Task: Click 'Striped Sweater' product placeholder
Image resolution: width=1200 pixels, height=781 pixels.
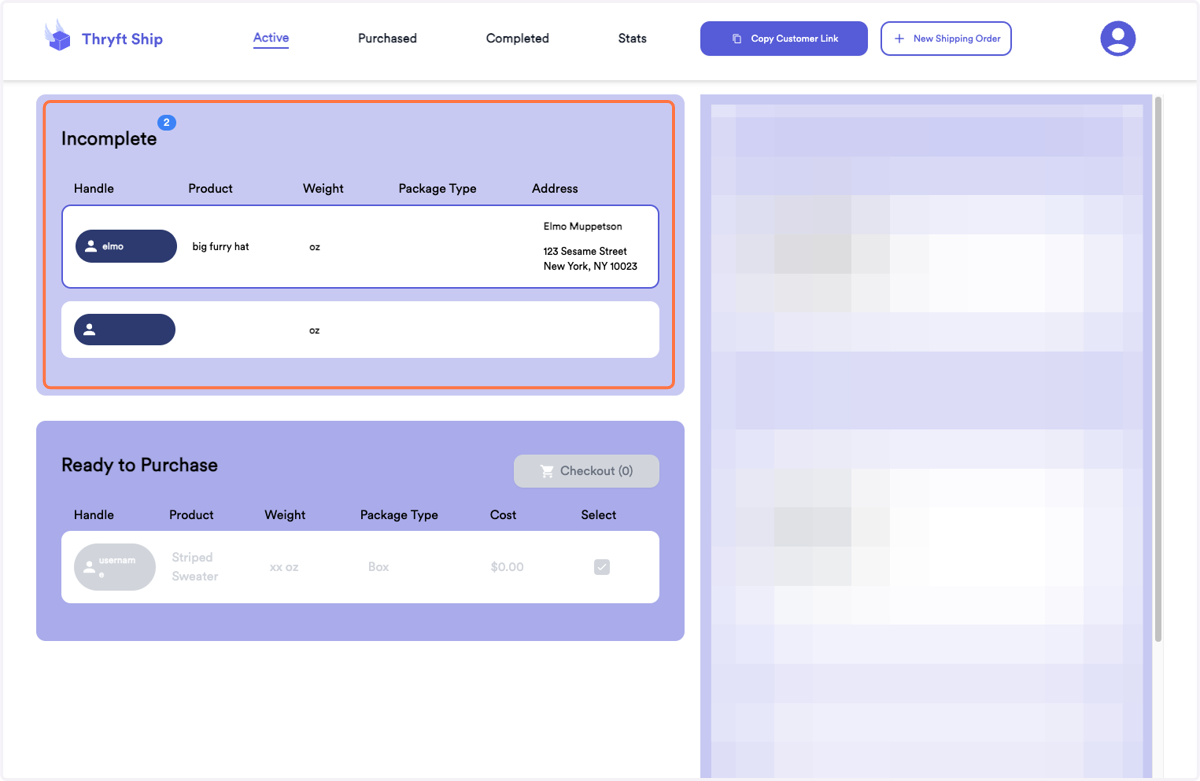Action: click(195, 567)
